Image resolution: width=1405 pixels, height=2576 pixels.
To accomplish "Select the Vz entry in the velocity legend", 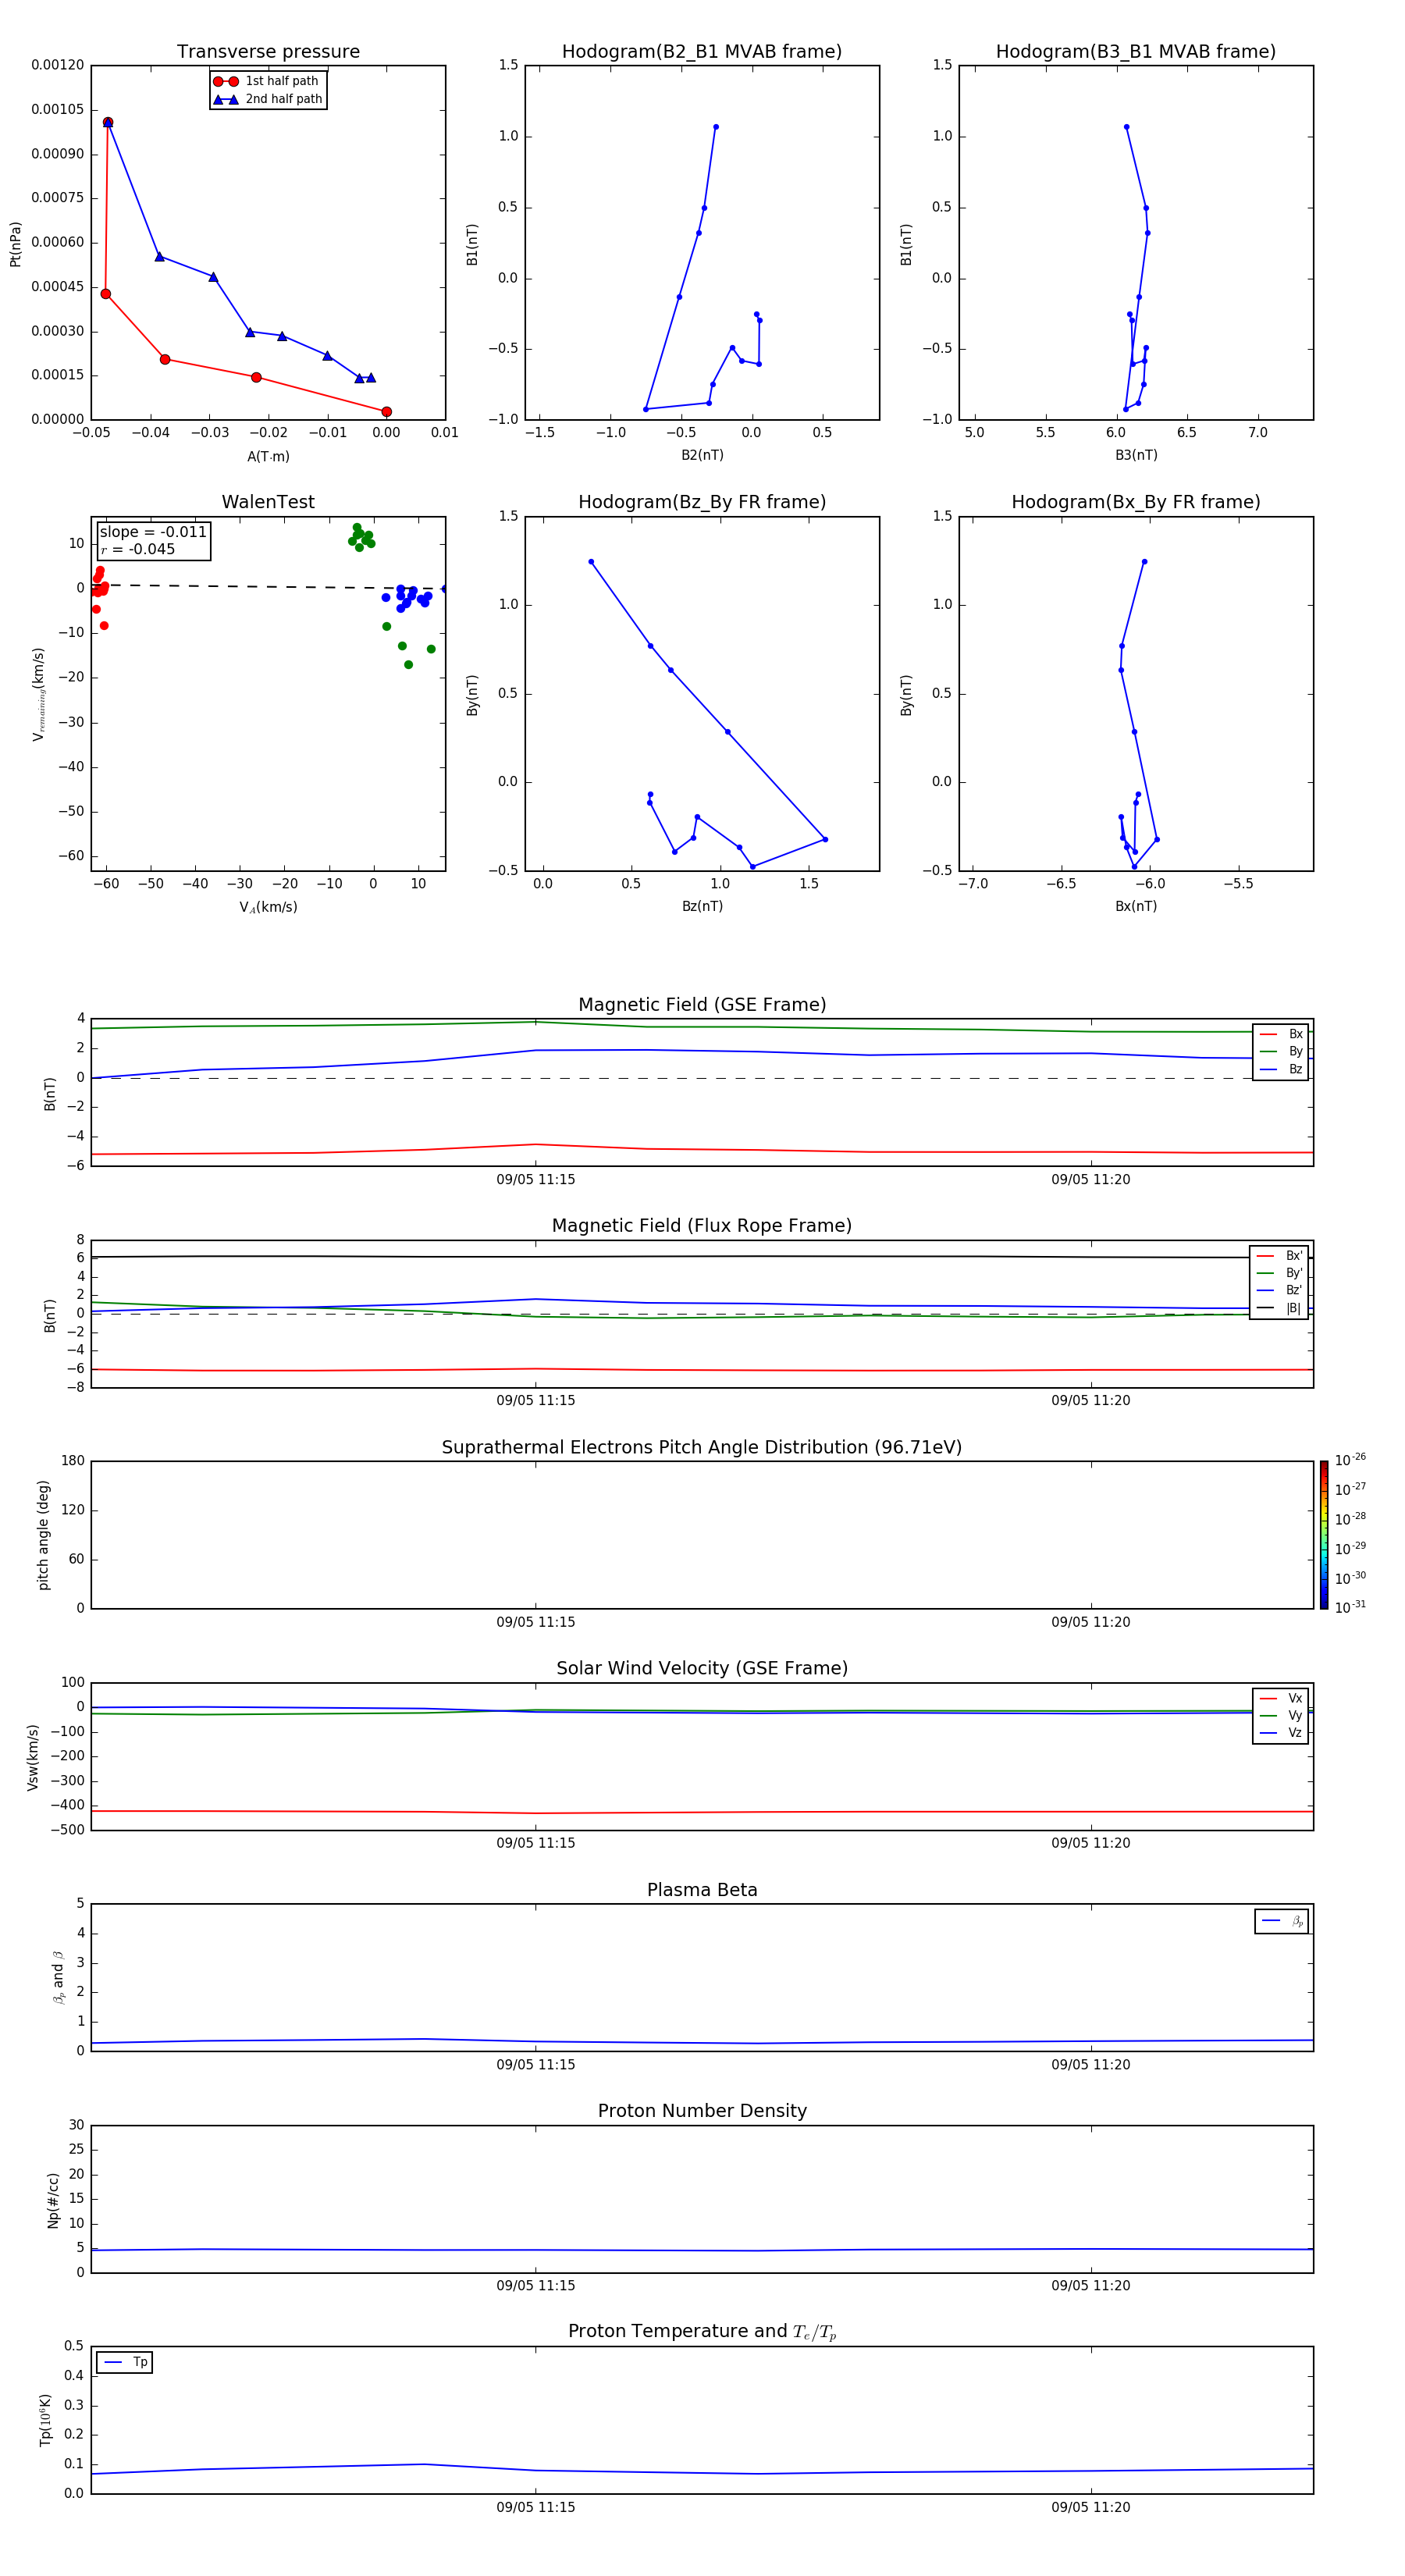I will [x=1281, y=1733].
